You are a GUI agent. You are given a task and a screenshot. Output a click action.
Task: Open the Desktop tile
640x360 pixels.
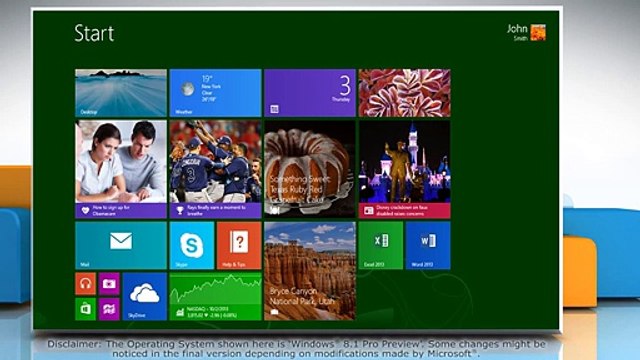[121, 93]
